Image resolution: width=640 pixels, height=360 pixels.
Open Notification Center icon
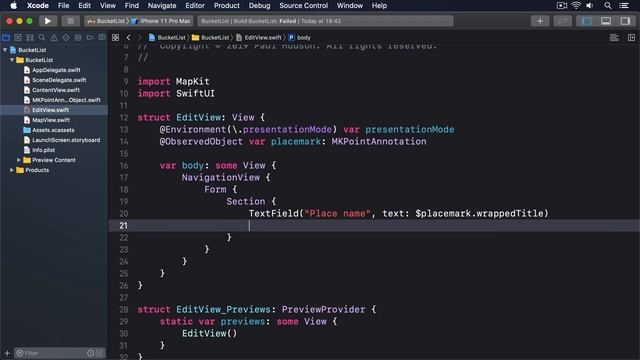(624, 6)
